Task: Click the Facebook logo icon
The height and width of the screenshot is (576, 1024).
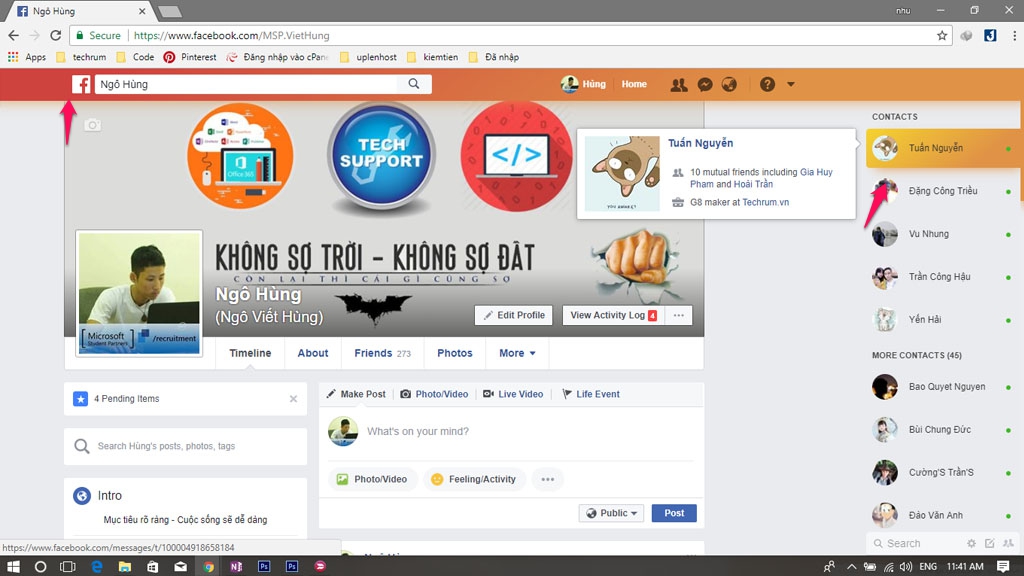Action: (81, 85)
